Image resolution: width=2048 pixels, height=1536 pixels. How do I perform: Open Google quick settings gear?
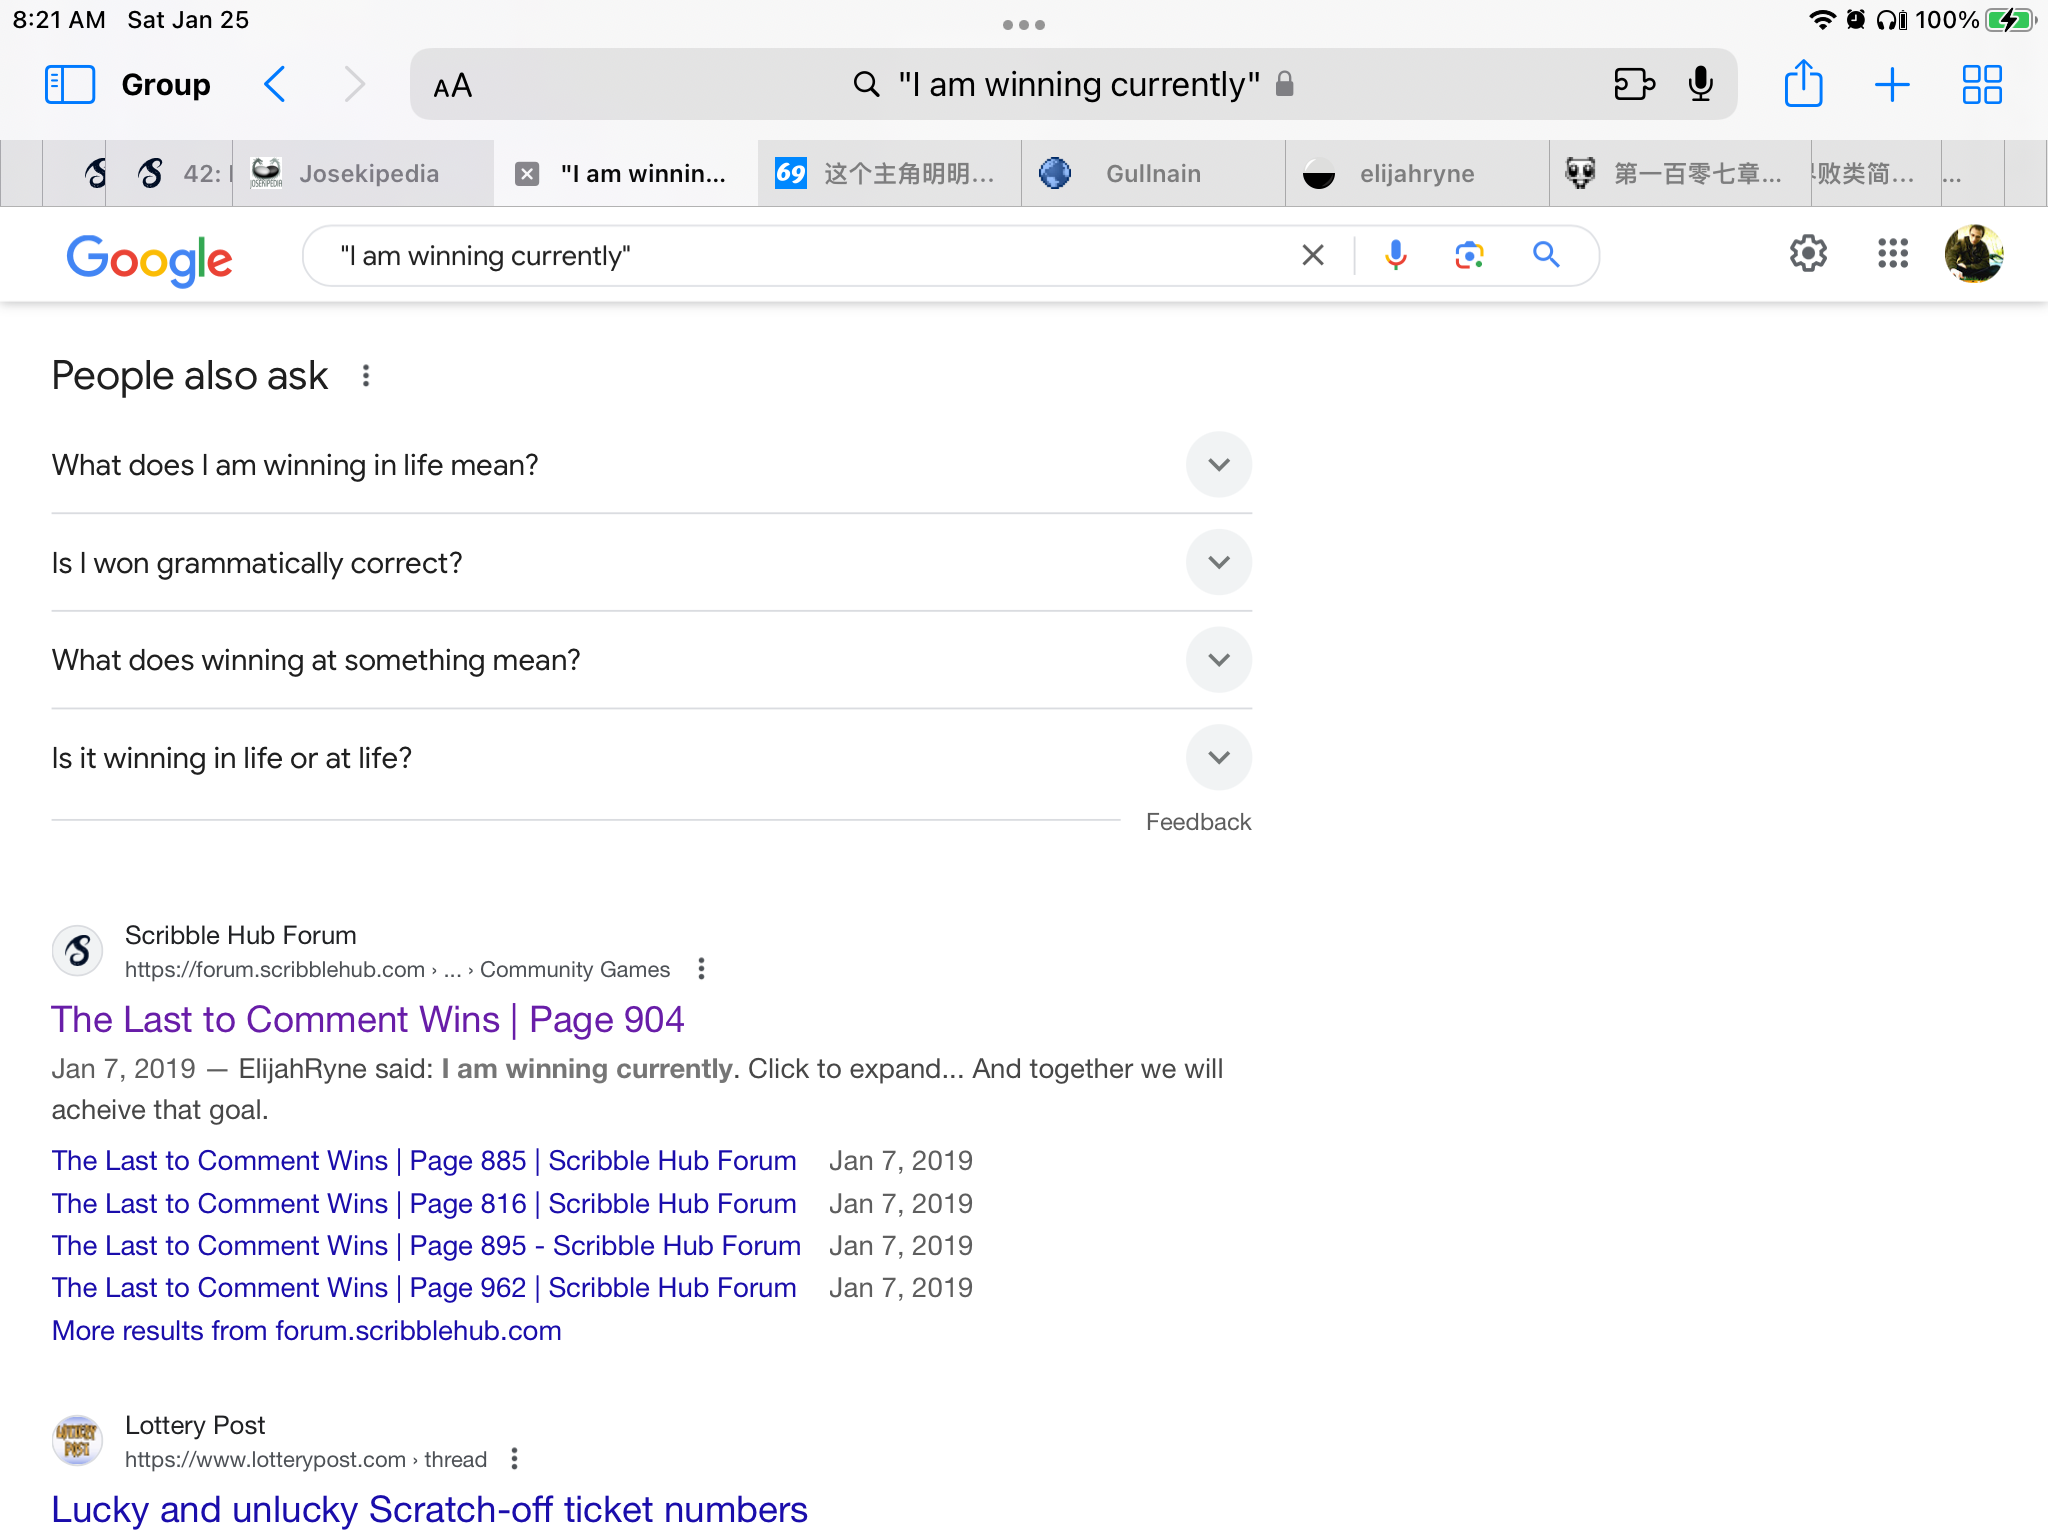coord(1808,254)
